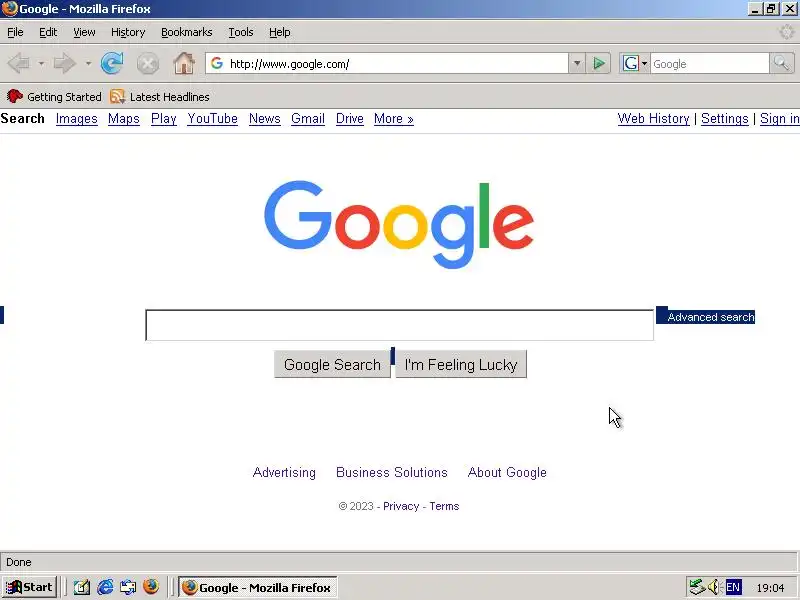Stop loading the page
The height and width of the screenshot is (600, 800).
pos(148,64)
